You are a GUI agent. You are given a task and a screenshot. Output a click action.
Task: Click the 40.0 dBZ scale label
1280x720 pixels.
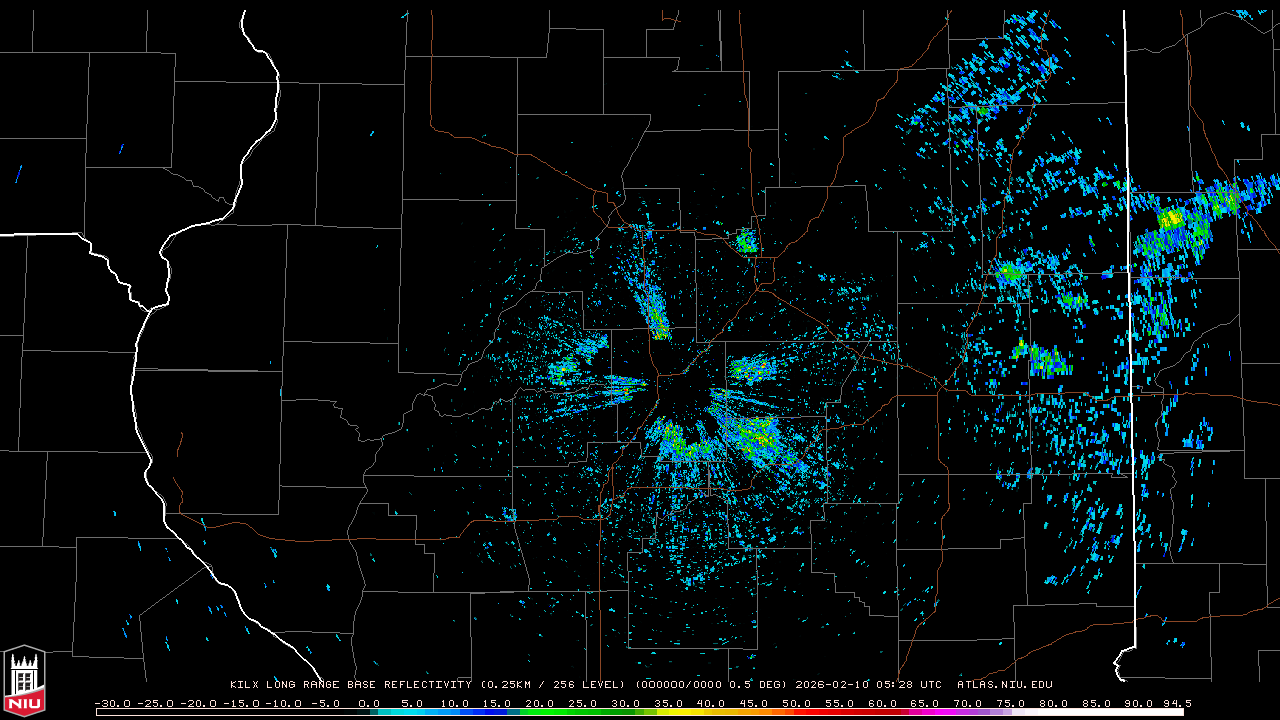point(713,703)
